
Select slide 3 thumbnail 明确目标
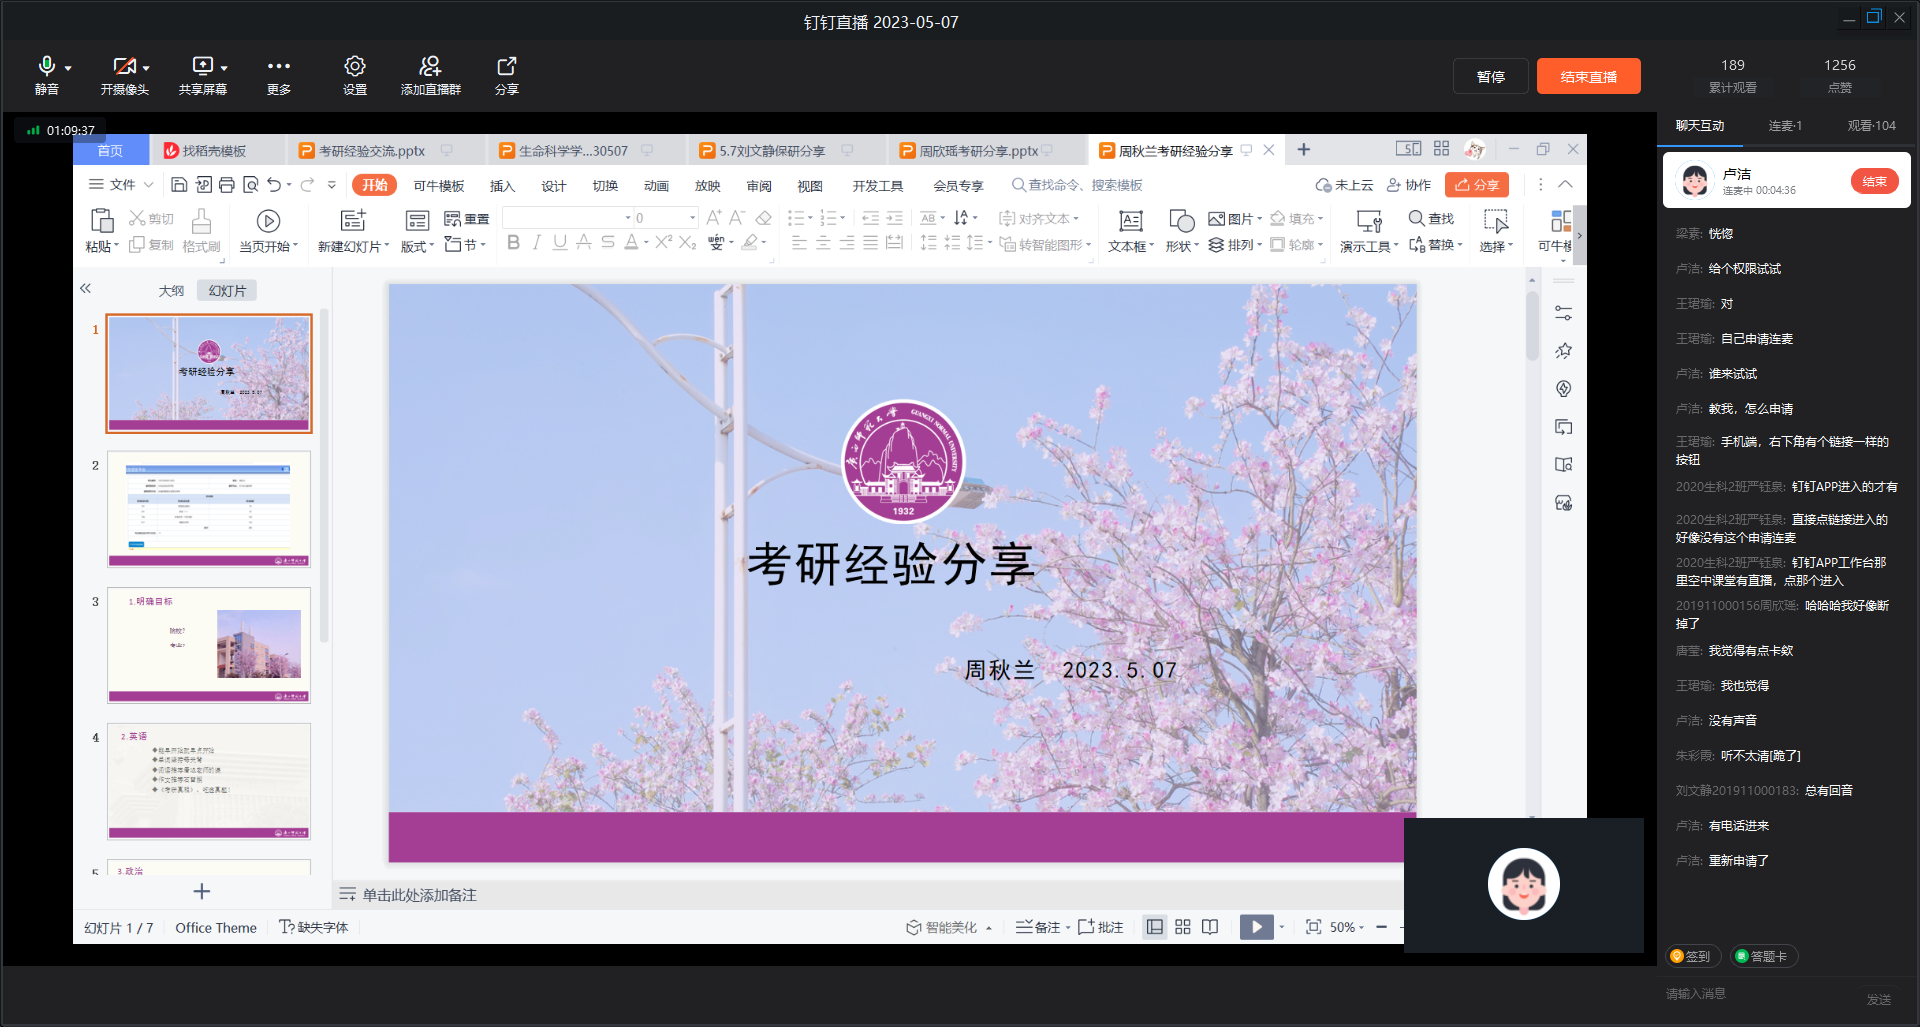tap(209, 645)
